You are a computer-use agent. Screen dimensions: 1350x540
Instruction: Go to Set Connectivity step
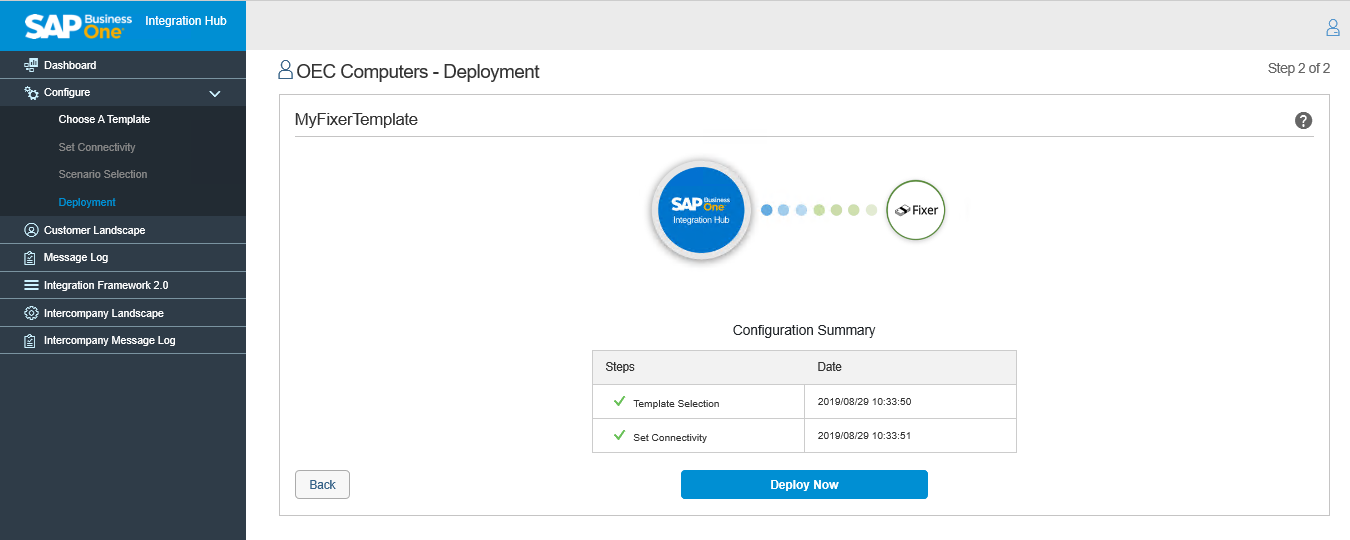coord(97,148)
